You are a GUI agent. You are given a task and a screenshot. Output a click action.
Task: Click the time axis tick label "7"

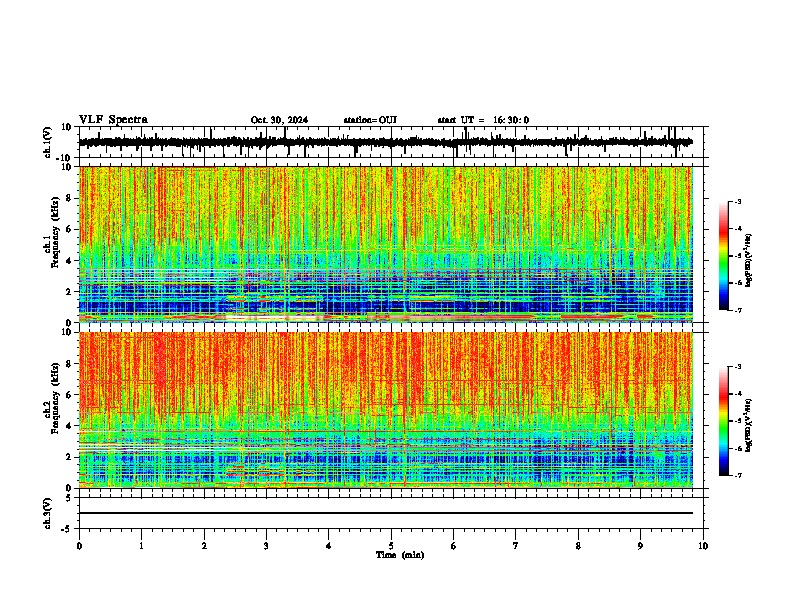(x=516, y=546)
